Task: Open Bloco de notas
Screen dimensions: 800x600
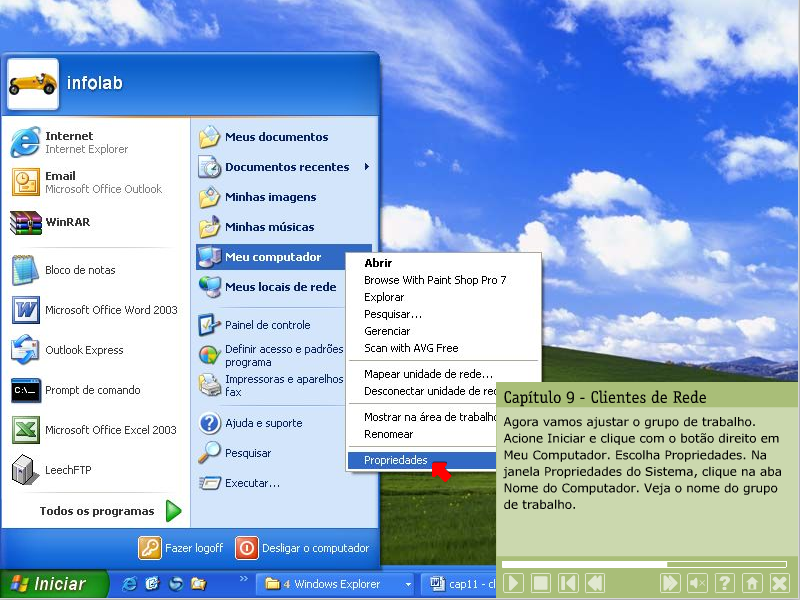Action: (79, 270)
